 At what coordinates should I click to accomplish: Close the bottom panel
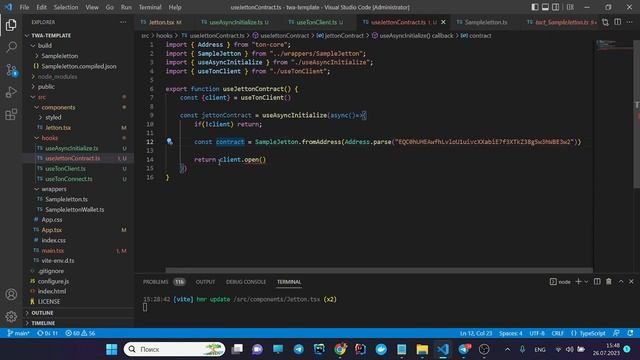(x=631, y=282)
